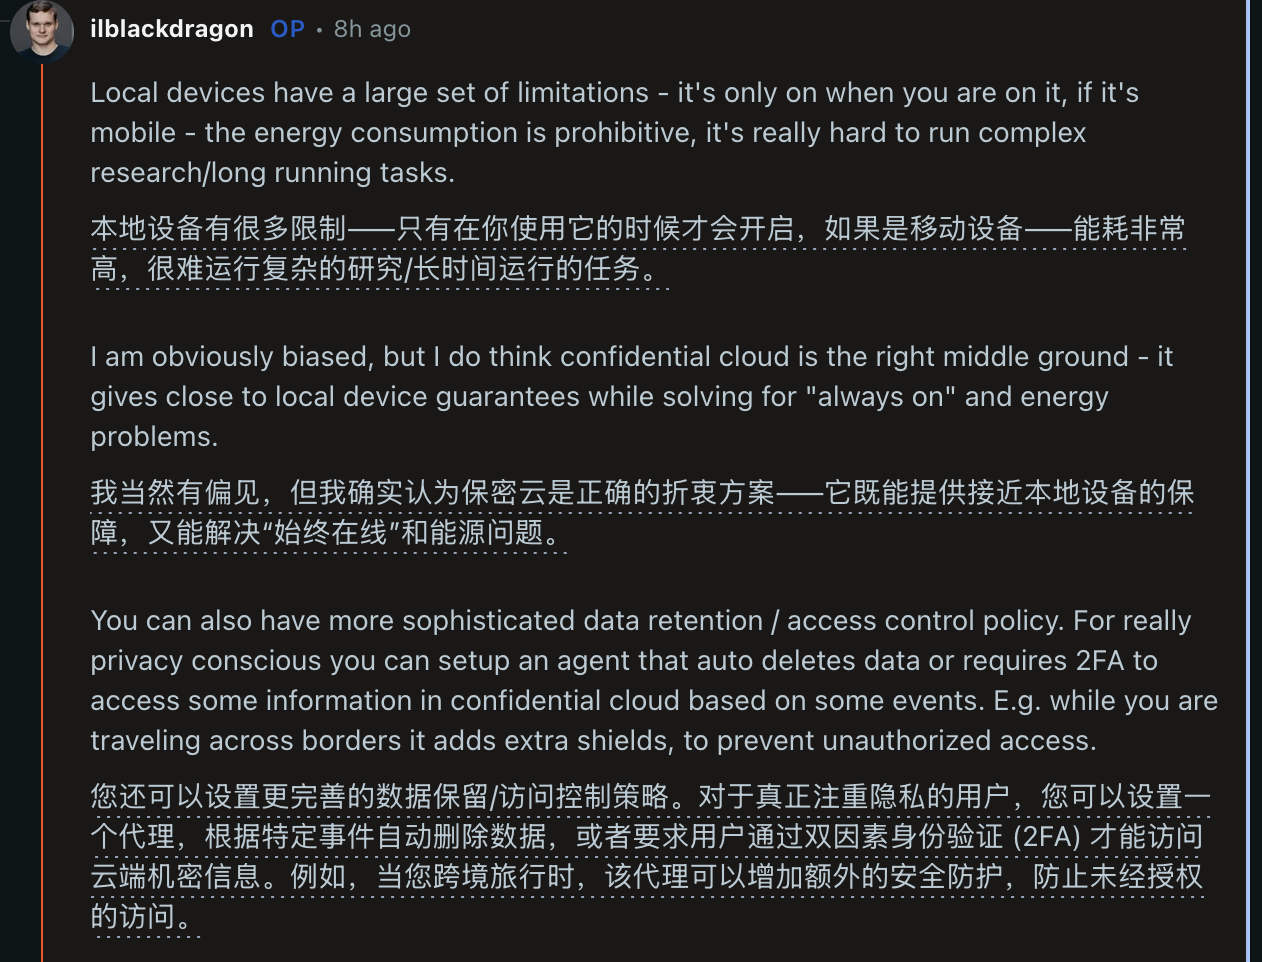This screenshot has height=962, width=1262.
Task: Open comment permalink via '8h ago' timestamp
Action: (x=371, y=28)
